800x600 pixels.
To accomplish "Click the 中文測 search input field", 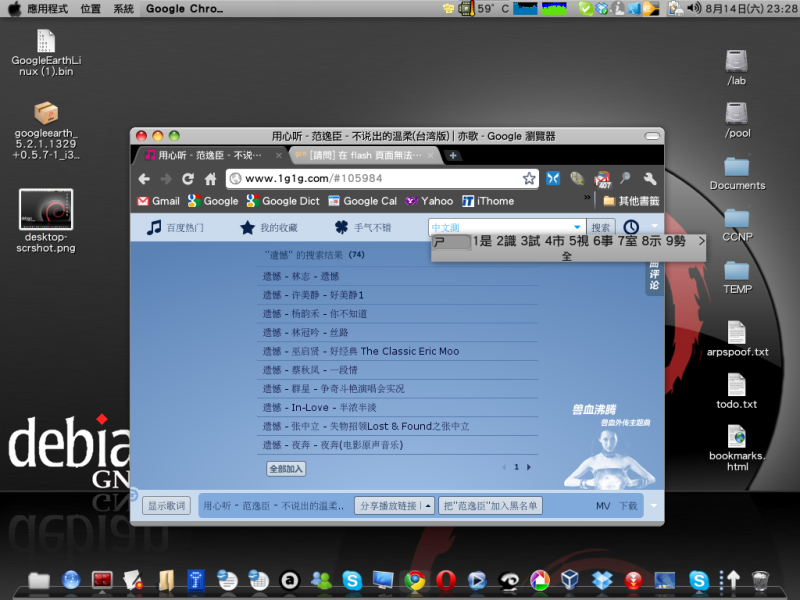I will [500, 228].
